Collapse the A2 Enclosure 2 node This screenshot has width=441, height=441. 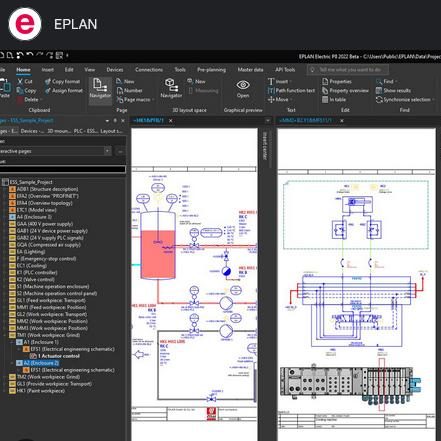[12, 363]
